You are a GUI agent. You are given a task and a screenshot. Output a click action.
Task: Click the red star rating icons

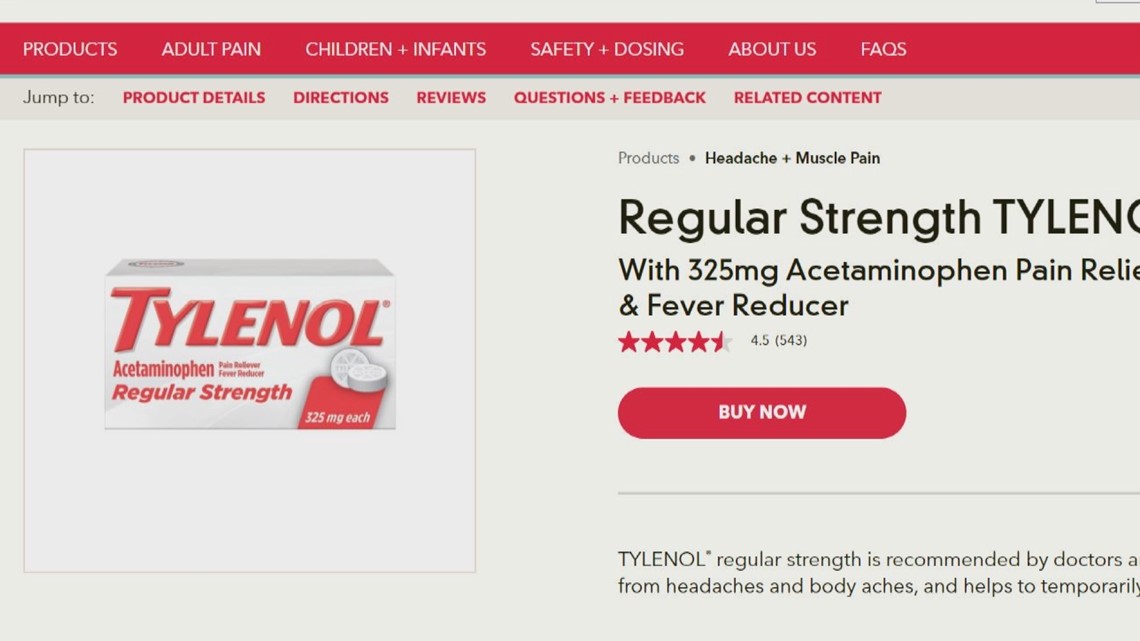(675, 341)
